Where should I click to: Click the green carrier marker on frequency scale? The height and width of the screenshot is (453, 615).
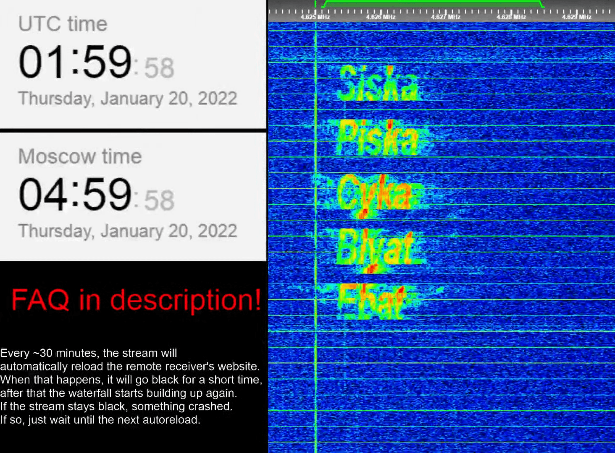click(315, 4)
